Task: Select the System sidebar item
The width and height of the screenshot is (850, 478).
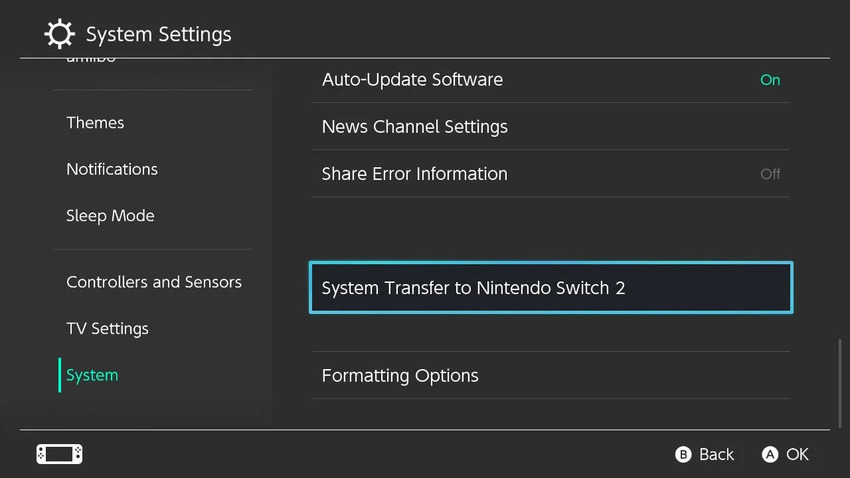Action: click(92, 375)
